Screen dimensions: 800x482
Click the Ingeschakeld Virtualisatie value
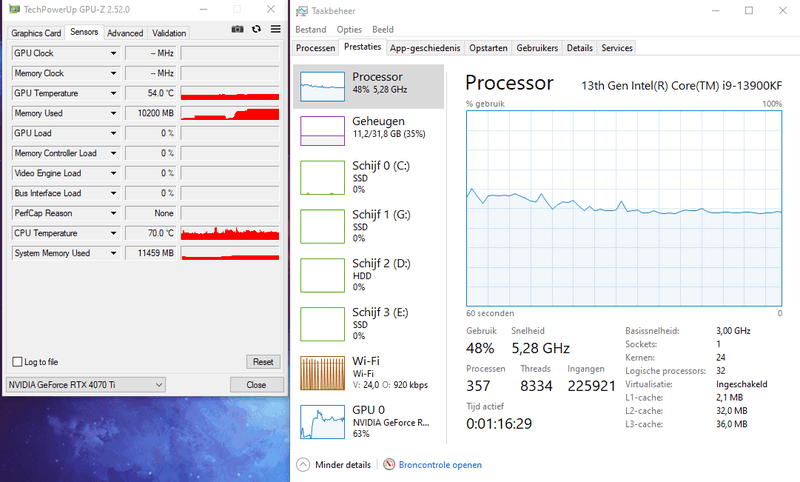[741, 384]
